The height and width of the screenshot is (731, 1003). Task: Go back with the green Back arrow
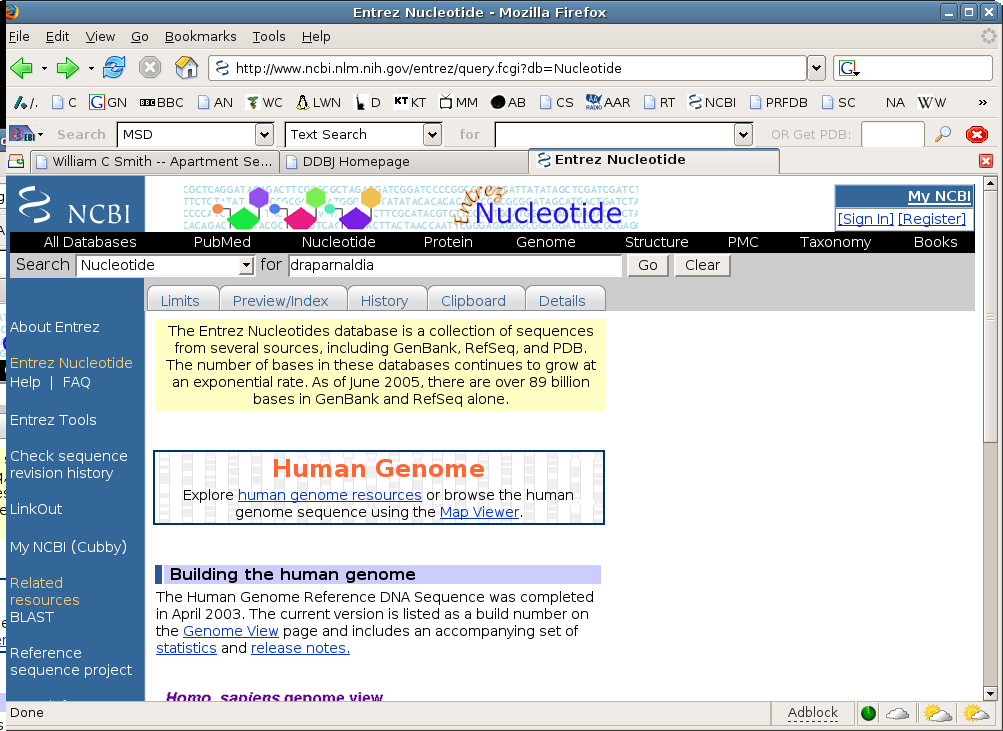(22, 68)
